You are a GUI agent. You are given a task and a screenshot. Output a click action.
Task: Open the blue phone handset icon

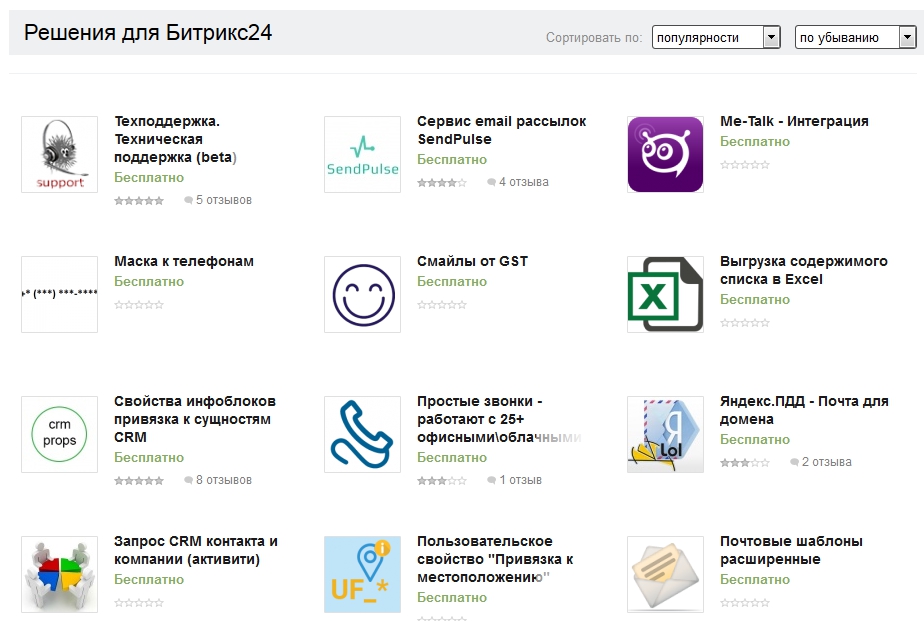tap(362, 435)
